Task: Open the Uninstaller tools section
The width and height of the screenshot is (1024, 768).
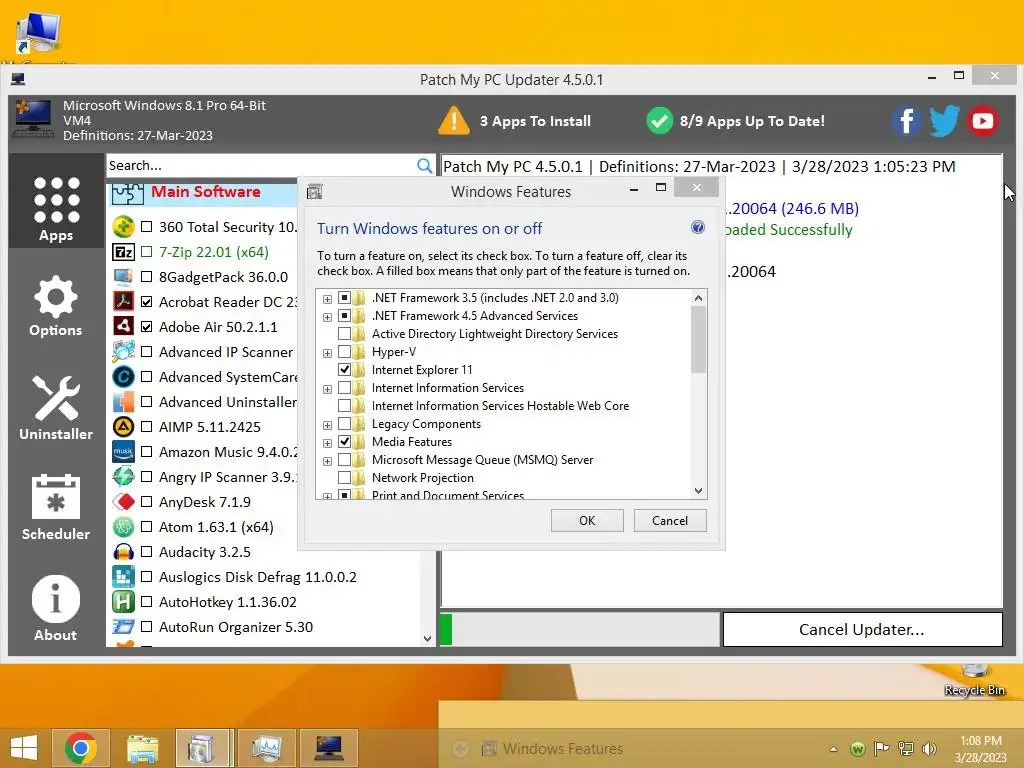Action: click(x=56, y=408)
